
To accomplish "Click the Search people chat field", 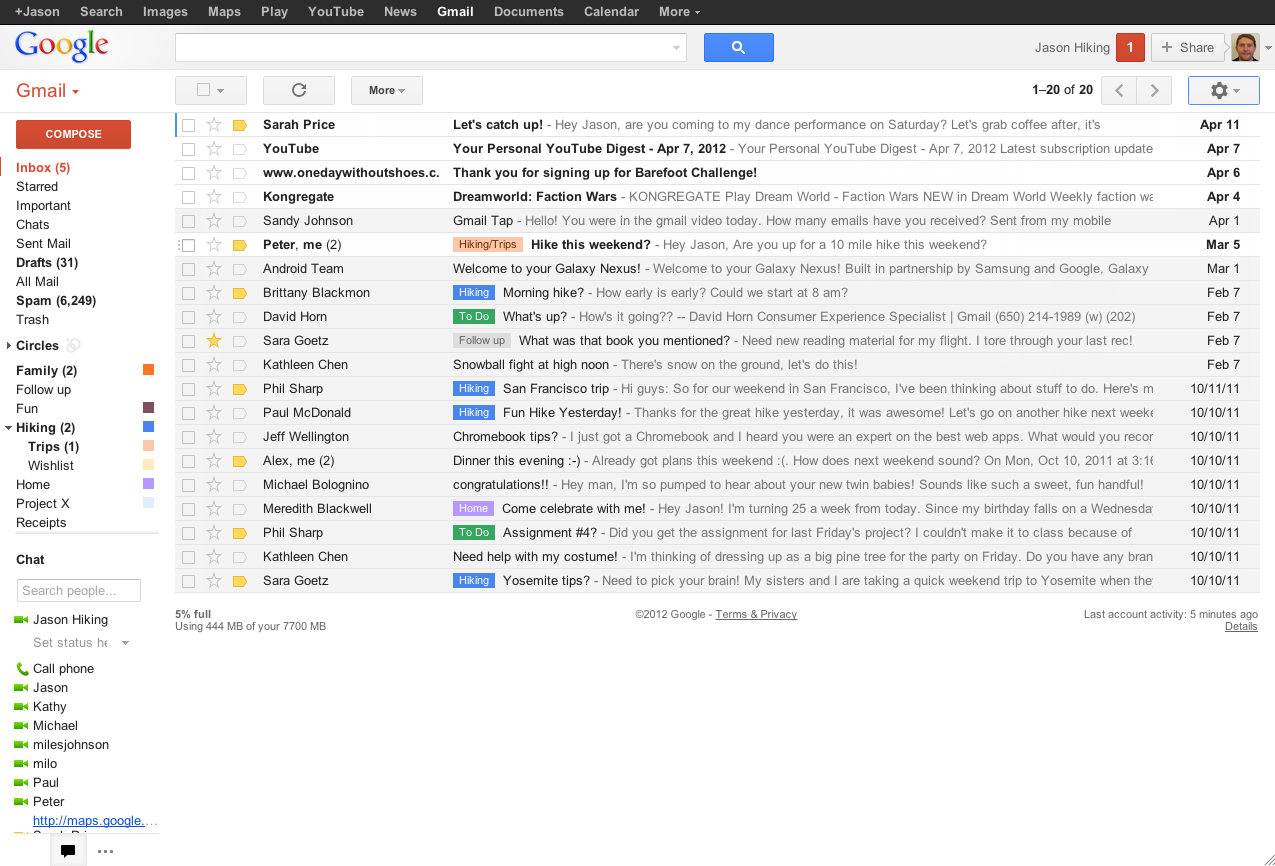I will tap(79, 591).
